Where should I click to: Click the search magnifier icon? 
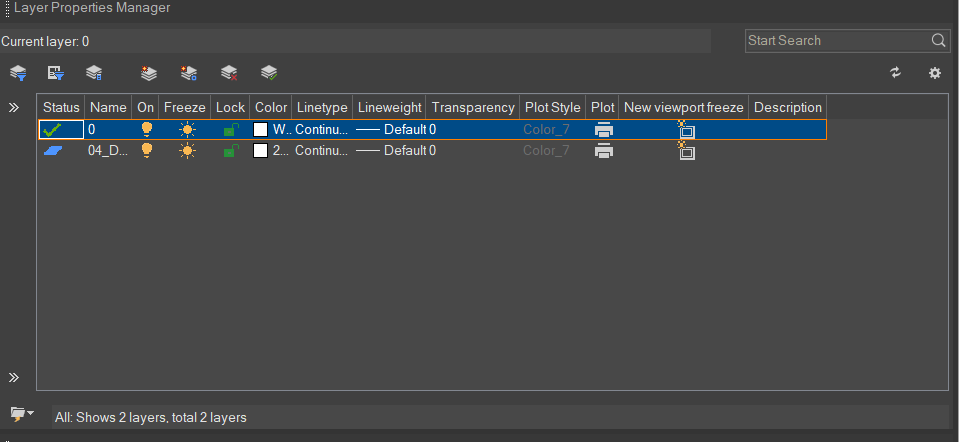click(x=938, y=40)
